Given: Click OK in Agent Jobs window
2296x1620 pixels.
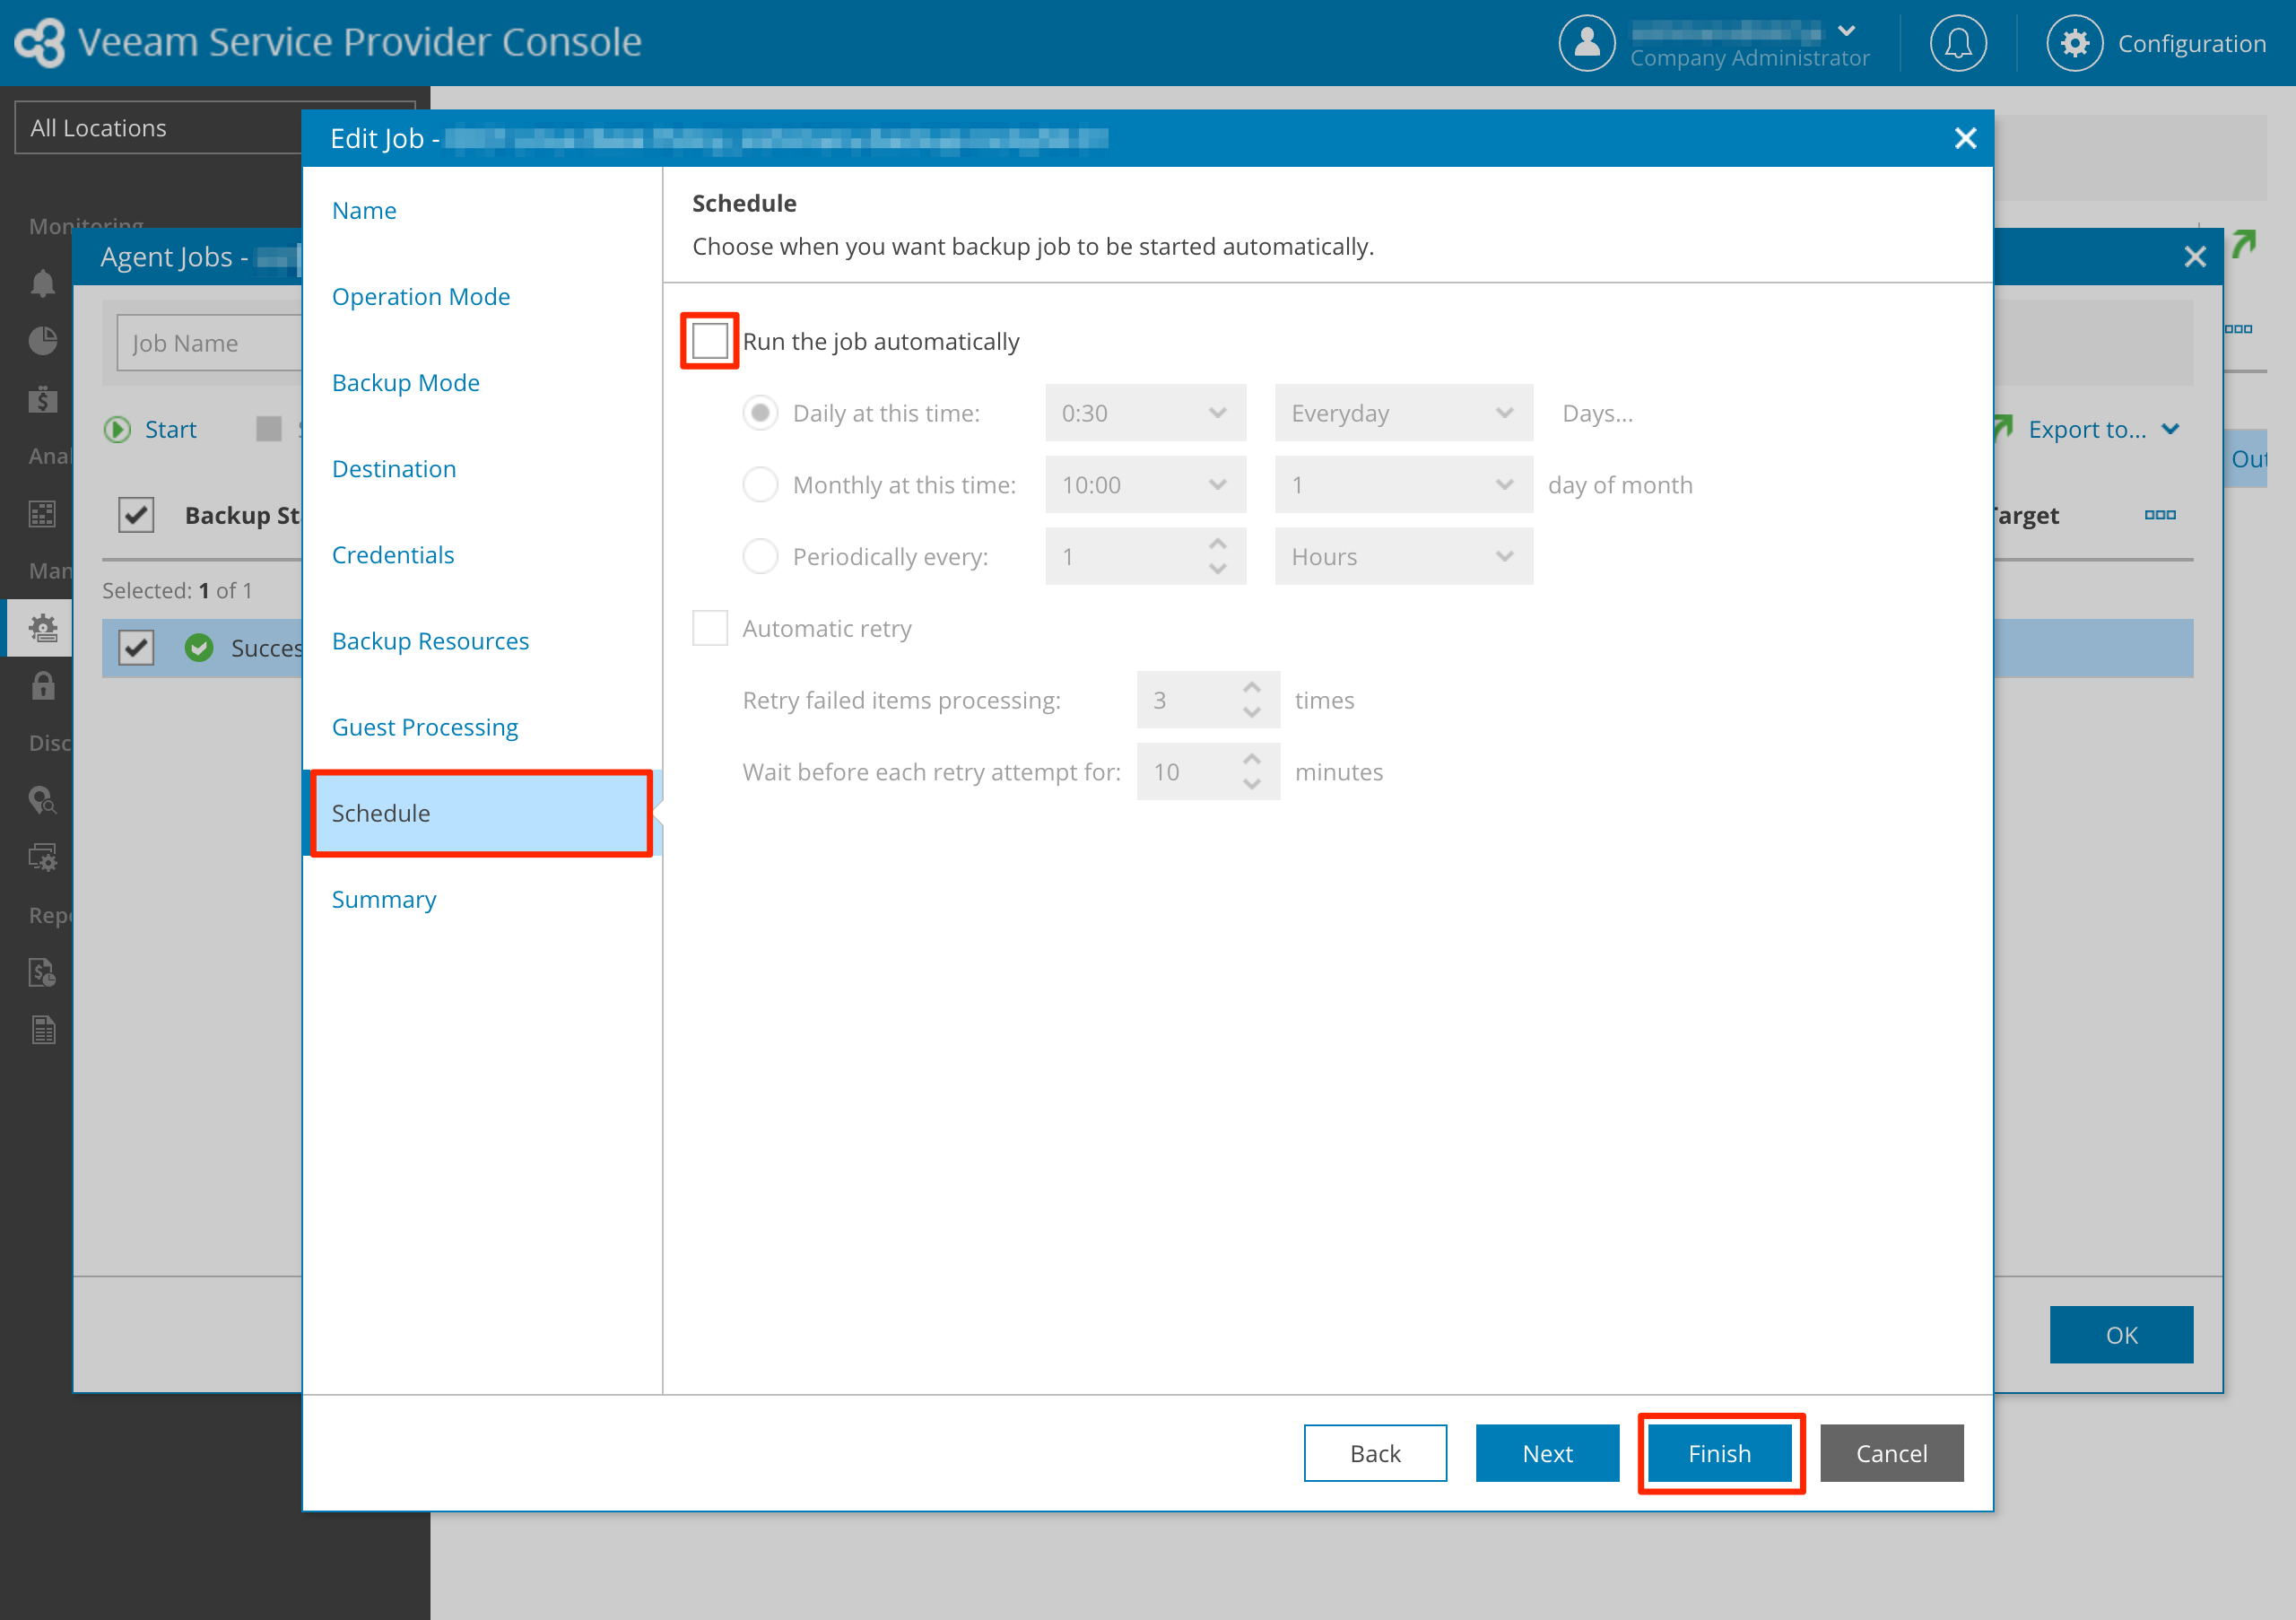Looking at the screenshot, I should (2121, 1334).
